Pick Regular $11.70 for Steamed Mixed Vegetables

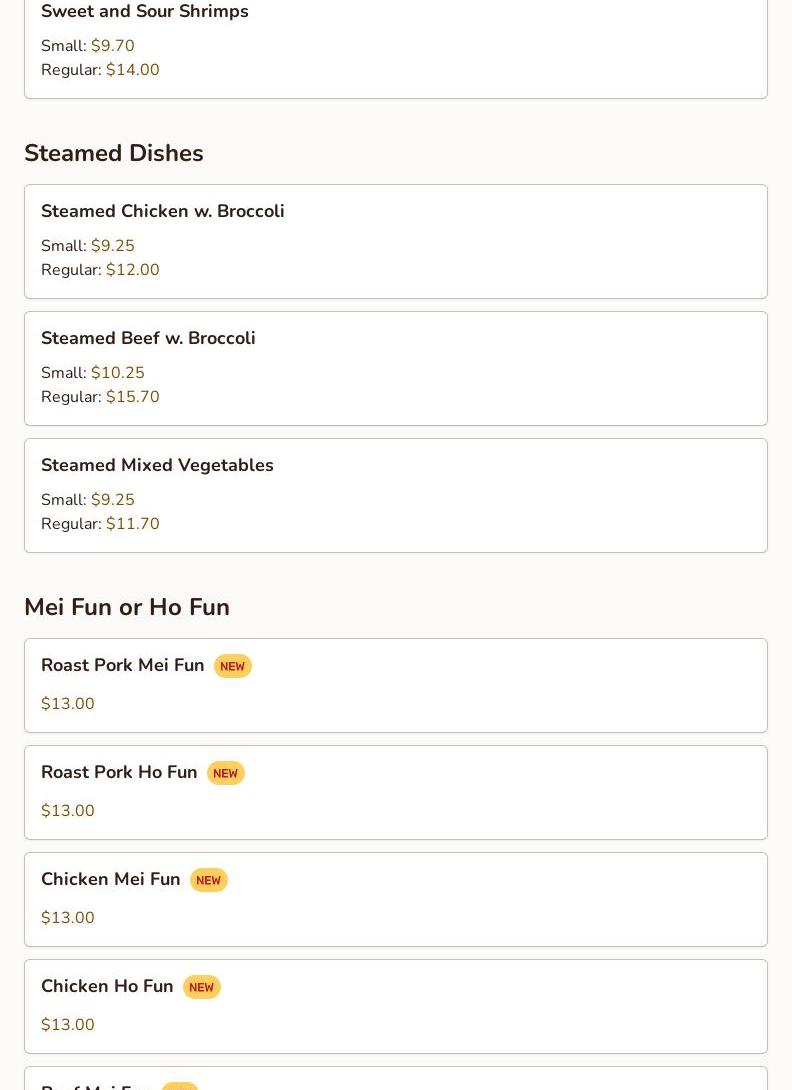[x=100, y=524]
